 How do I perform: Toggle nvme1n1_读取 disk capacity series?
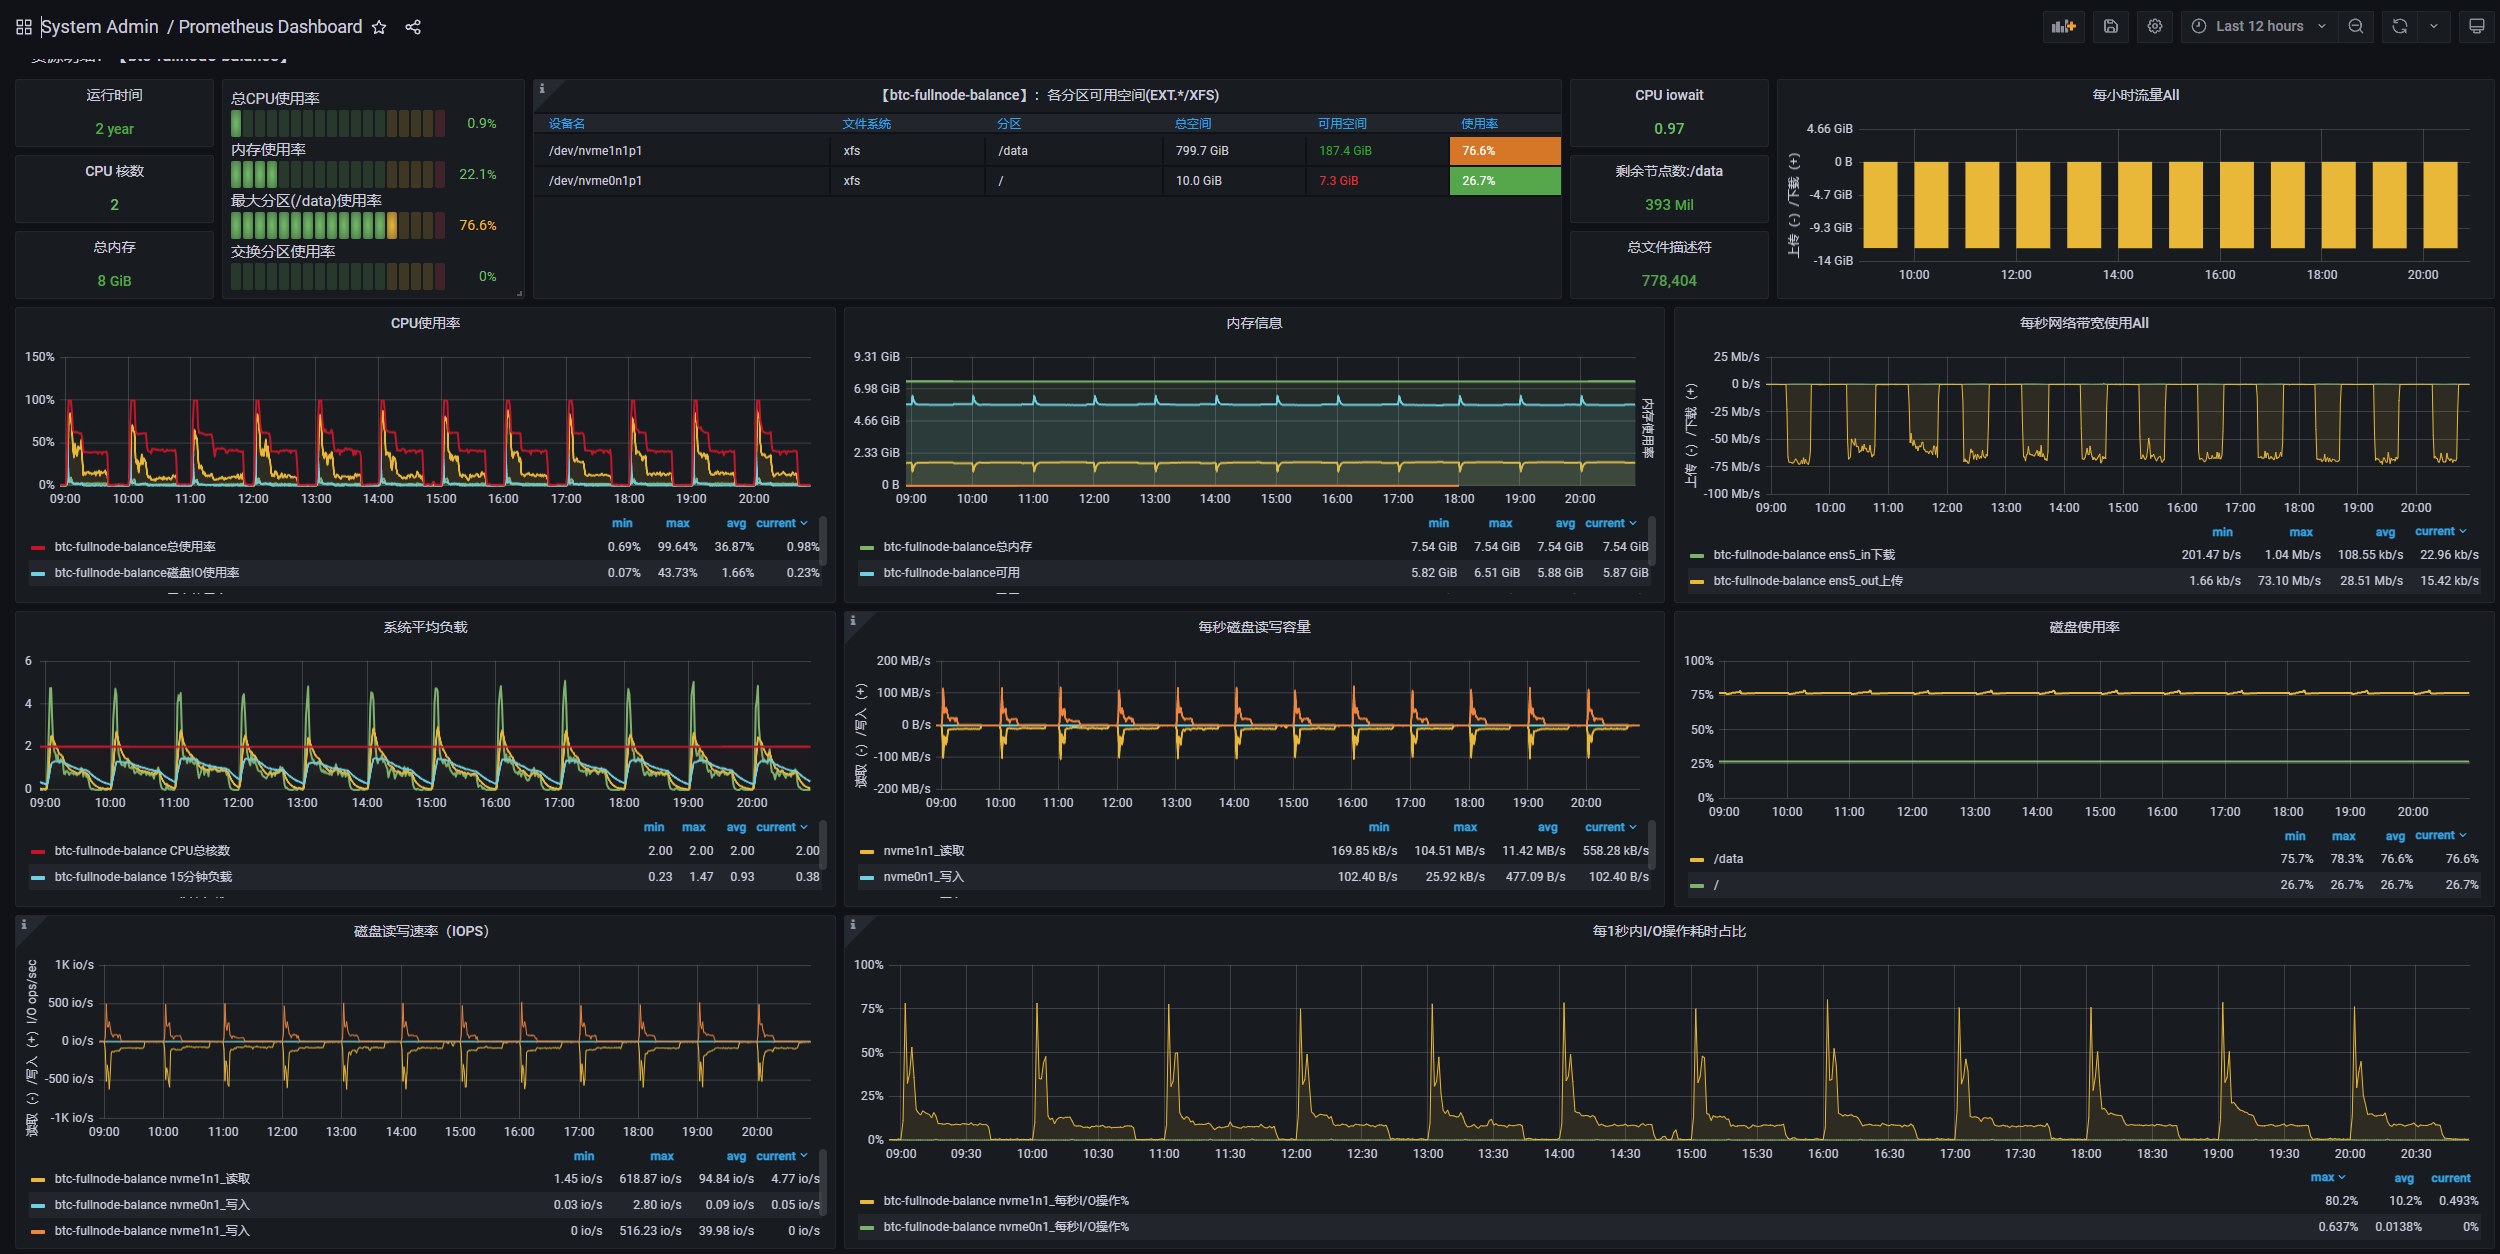coord(923,851)
